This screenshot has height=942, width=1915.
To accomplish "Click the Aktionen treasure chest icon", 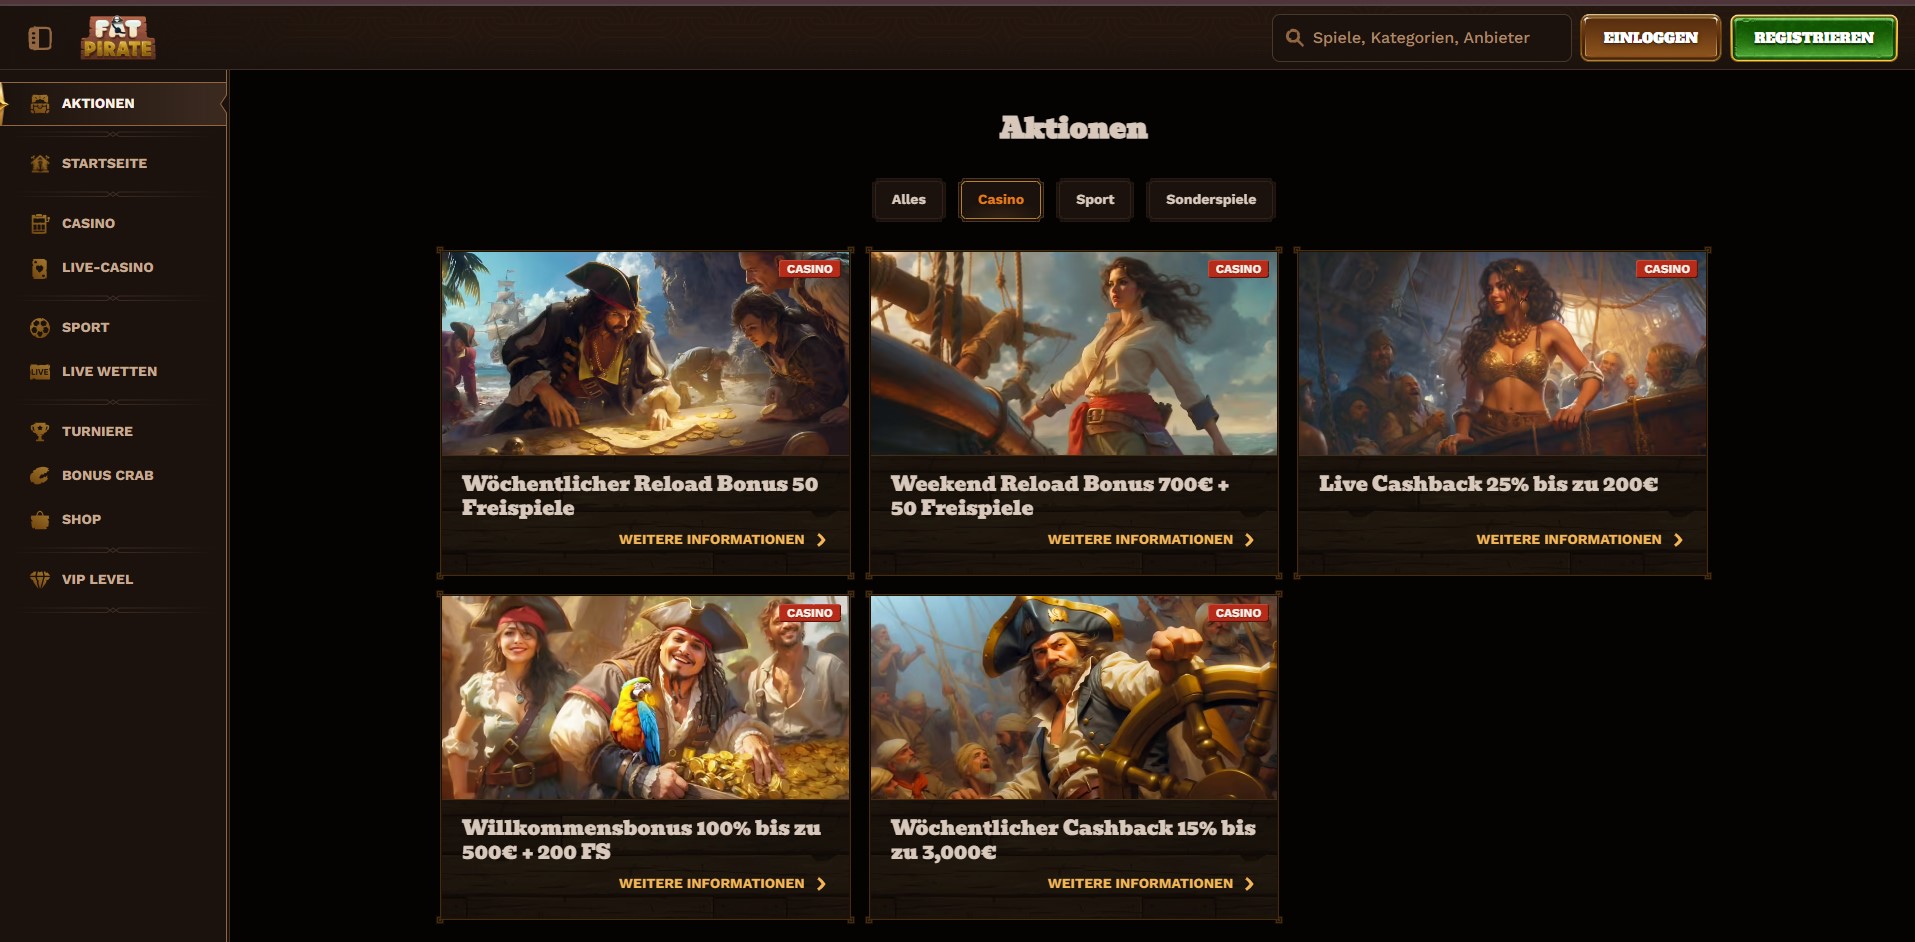I will point(40,104).
